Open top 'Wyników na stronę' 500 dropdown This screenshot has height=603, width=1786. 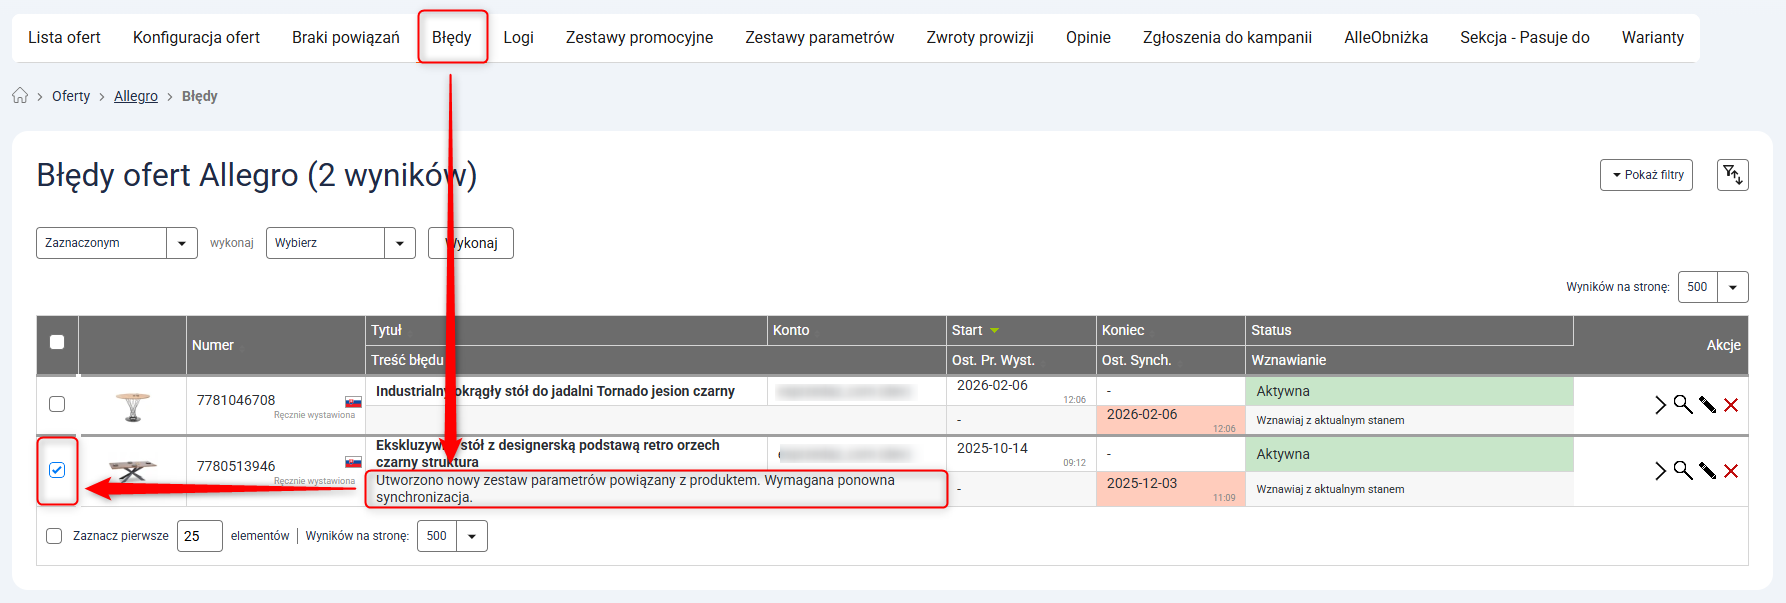(1712, 287)
